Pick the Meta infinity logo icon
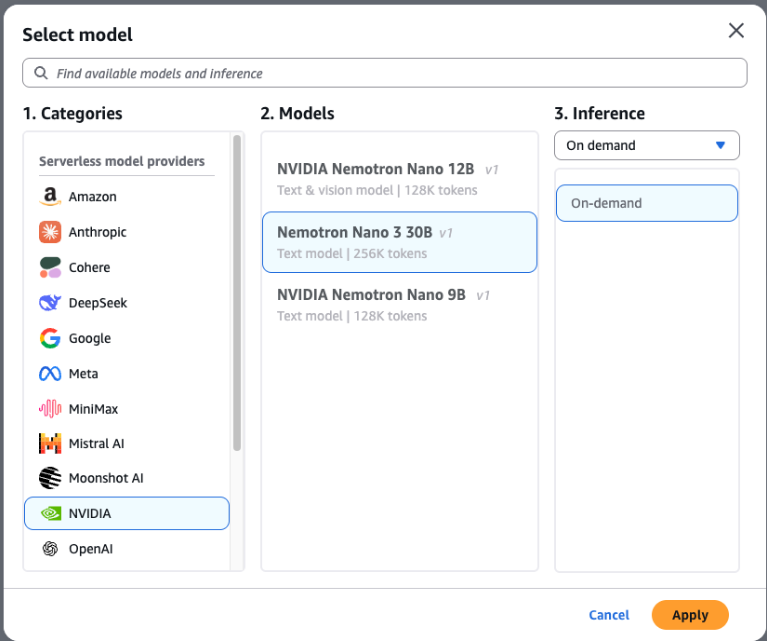The width and height of the screenshot is (767, 643). 50,373
